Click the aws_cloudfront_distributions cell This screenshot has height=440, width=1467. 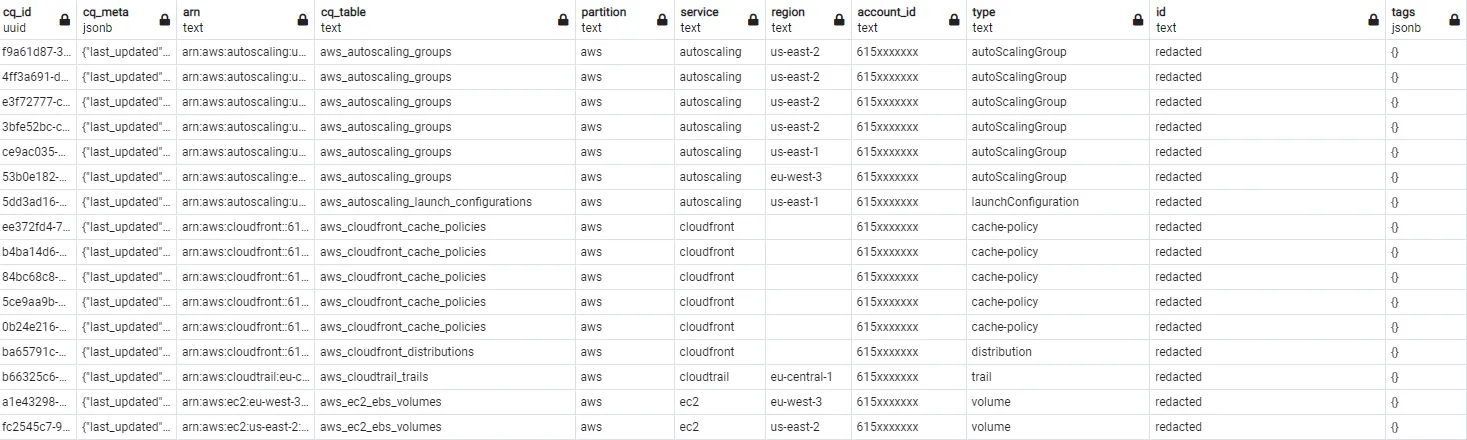(397, 352)
